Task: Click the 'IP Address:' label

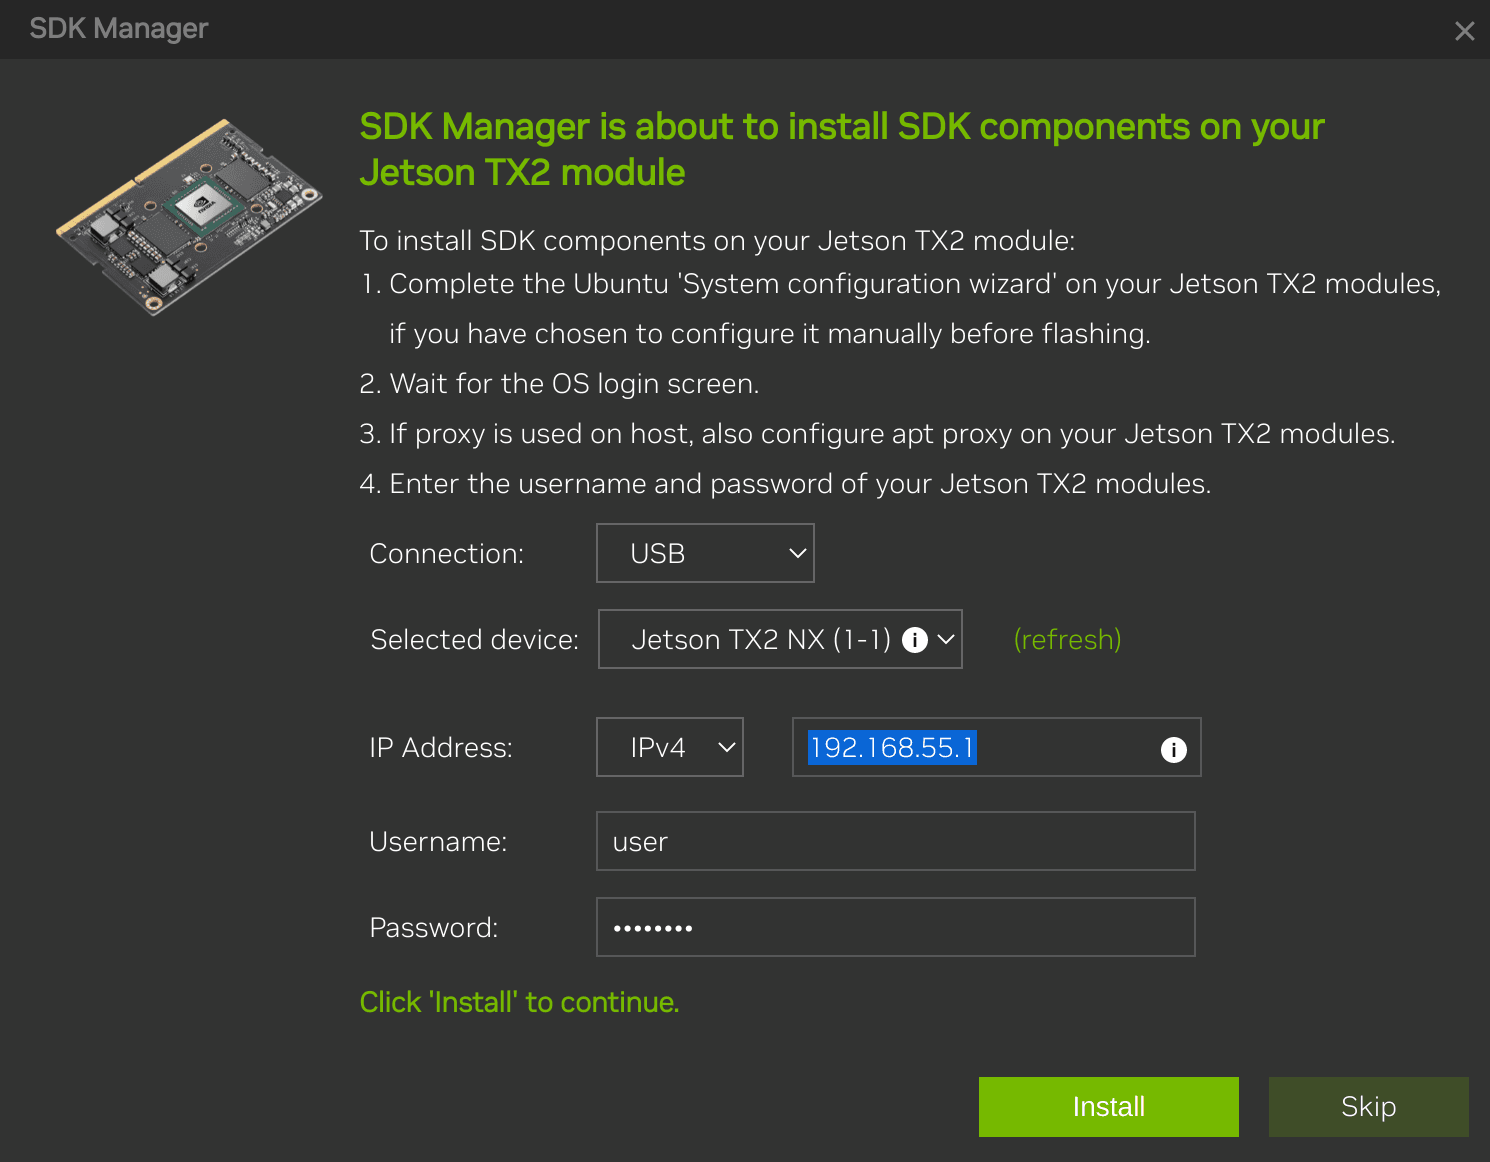Action: point(440,747)
